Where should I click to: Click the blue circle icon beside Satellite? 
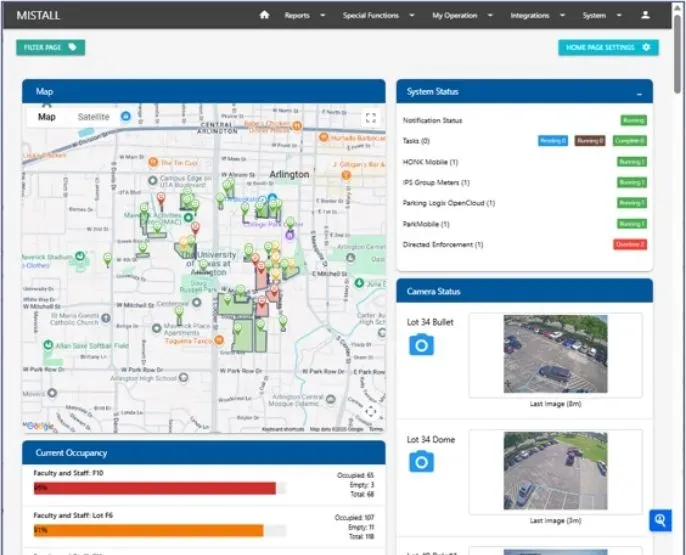coord(126,116)
